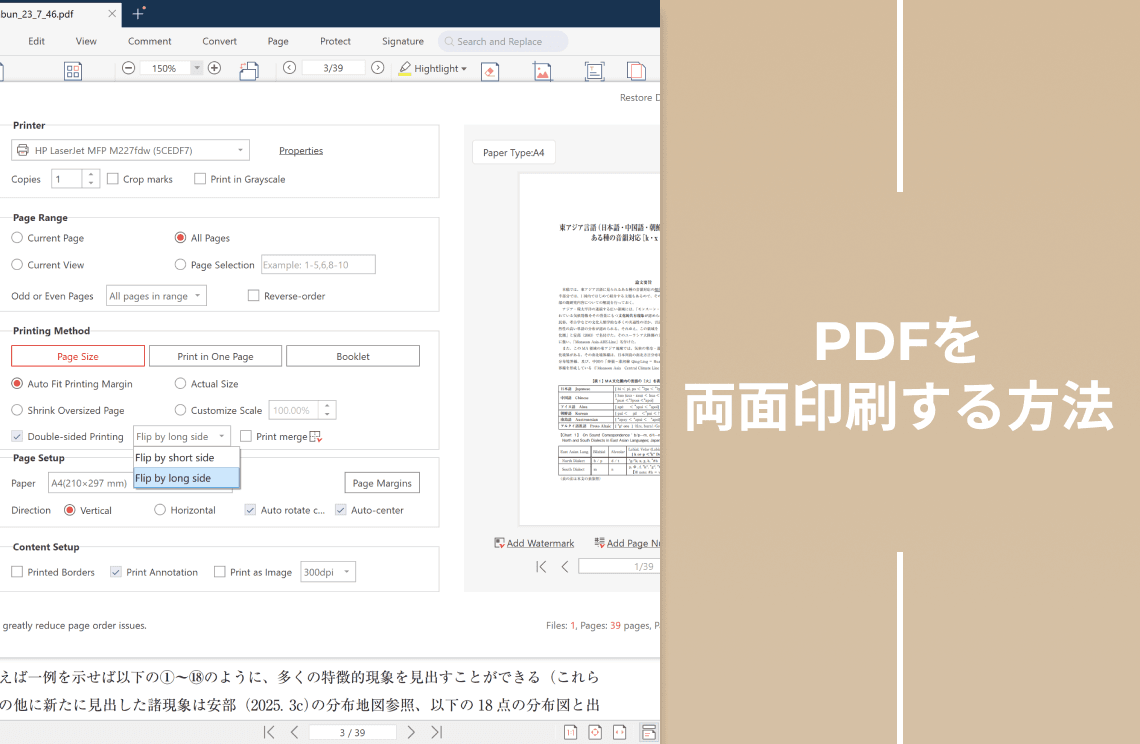Image resolution: width=1140 pixels, height=744 pixels.
Task: Jump to last page in bottom bar
Action: (436, 732)
